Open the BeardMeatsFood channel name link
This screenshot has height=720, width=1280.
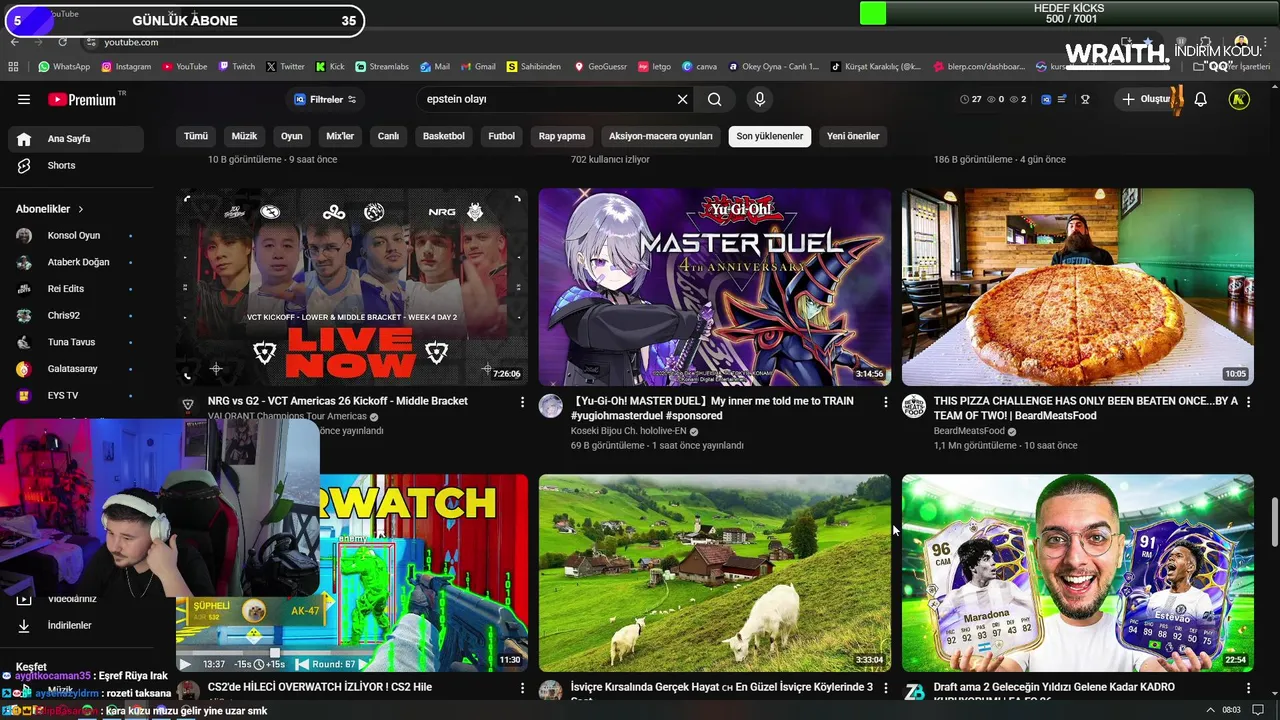969,431
